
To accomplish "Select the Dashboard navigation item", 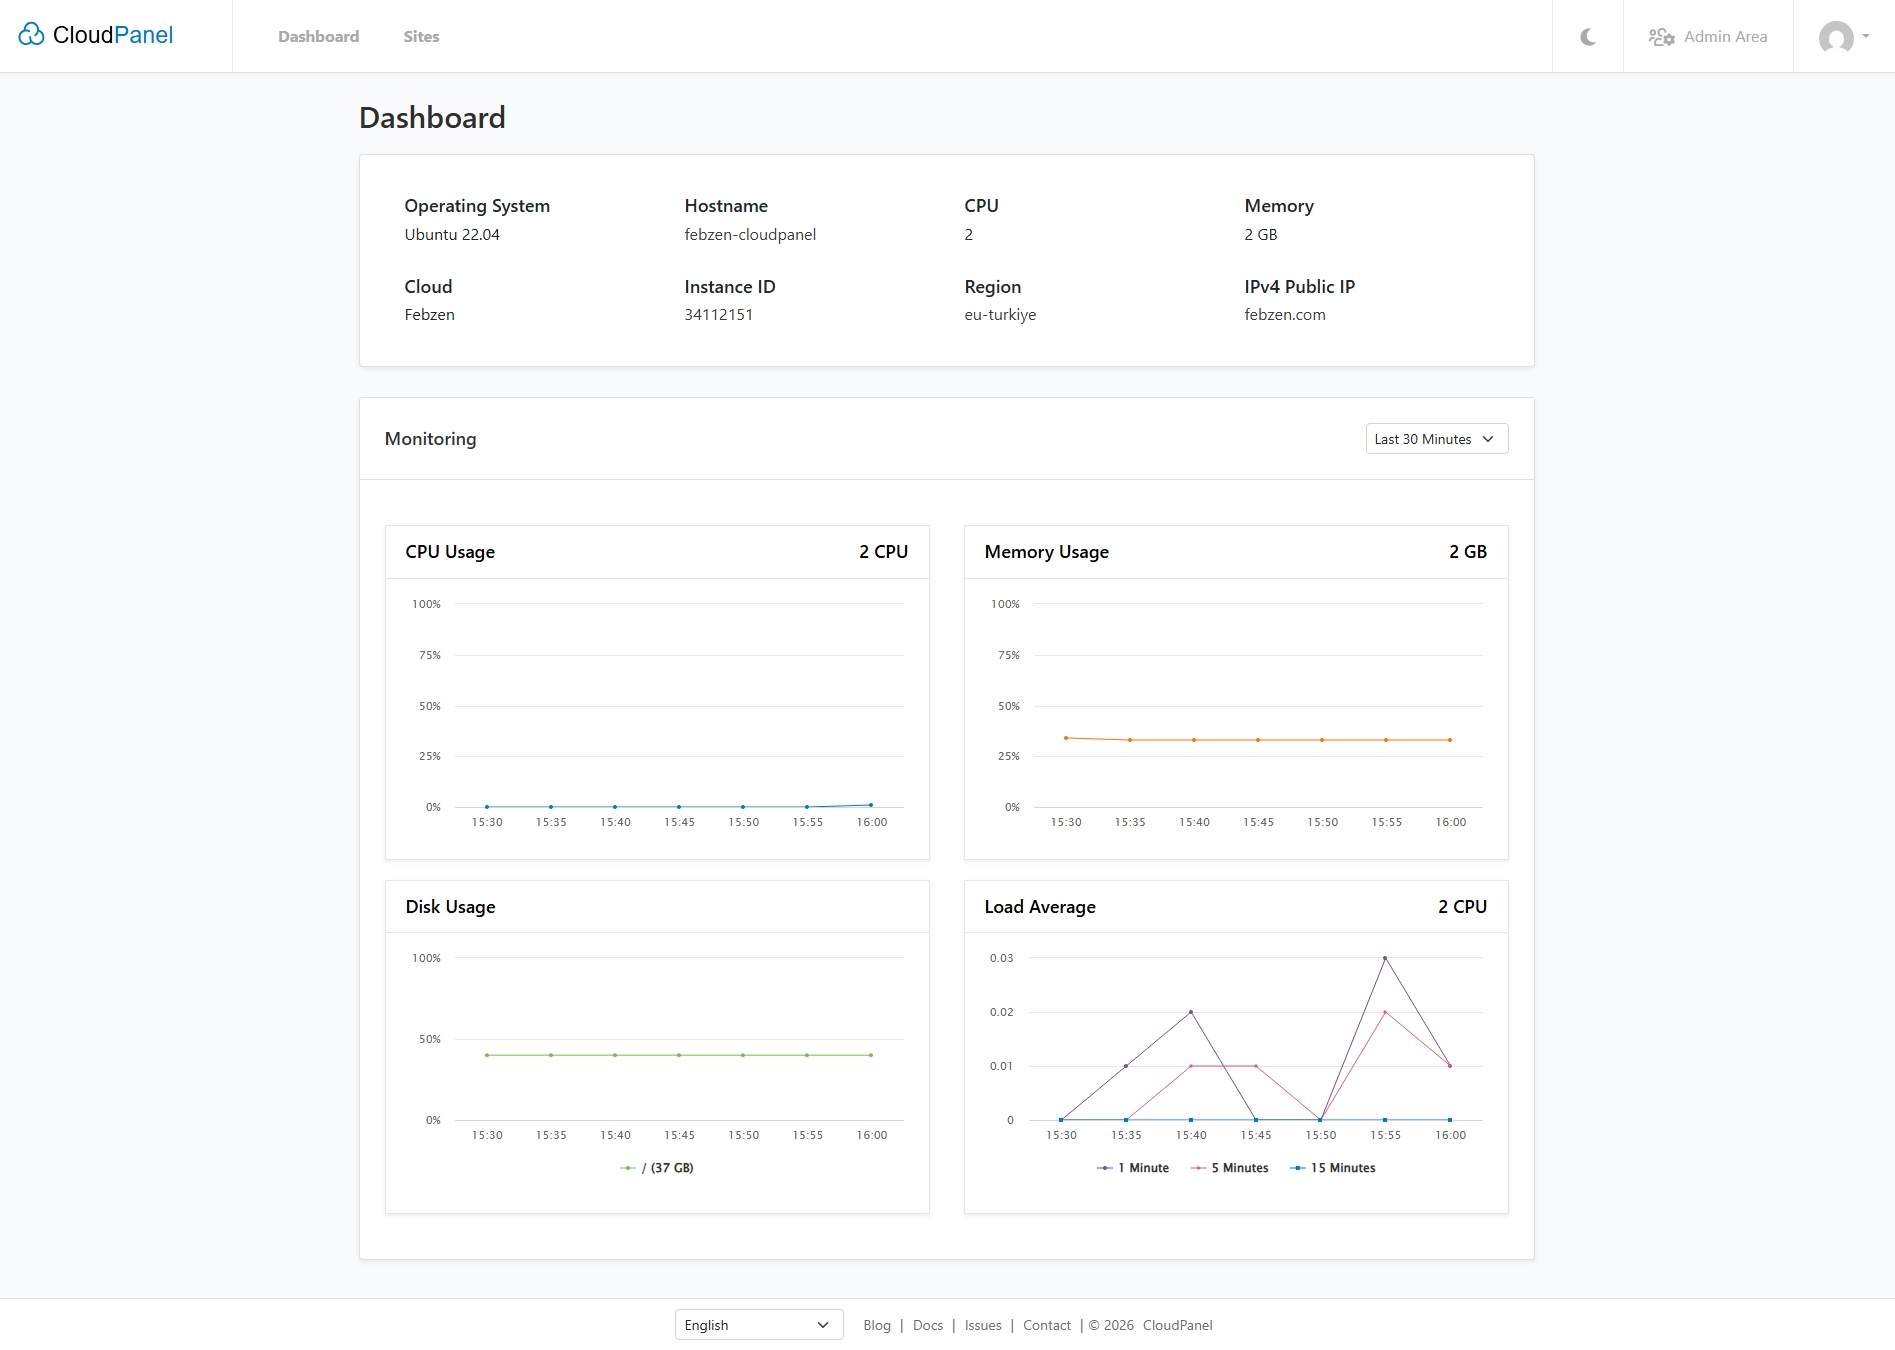I will 318,36.
